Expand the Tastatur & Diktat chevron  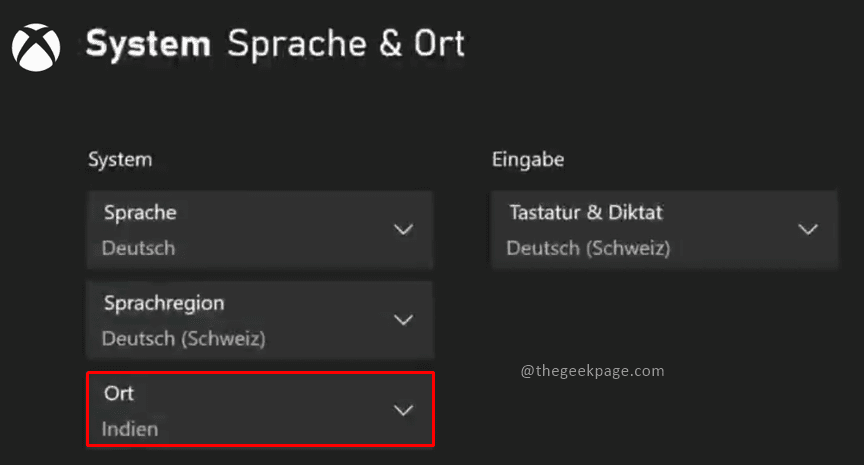coord(807,230)
